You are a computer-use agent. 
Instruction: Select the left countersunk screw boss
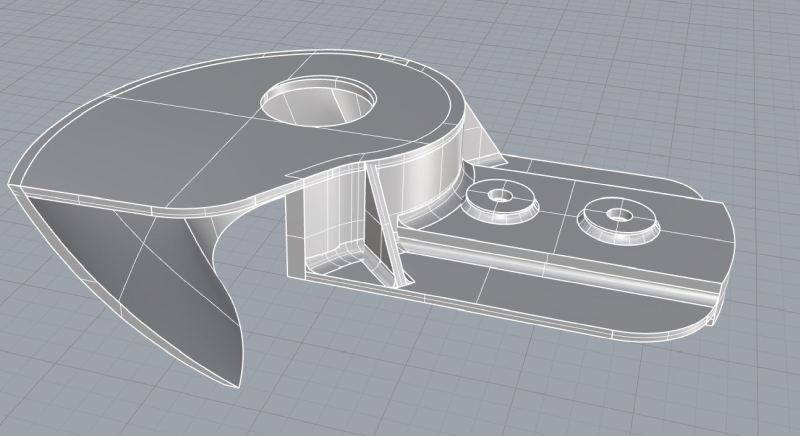pyautogui.click(x=502, y=201)
